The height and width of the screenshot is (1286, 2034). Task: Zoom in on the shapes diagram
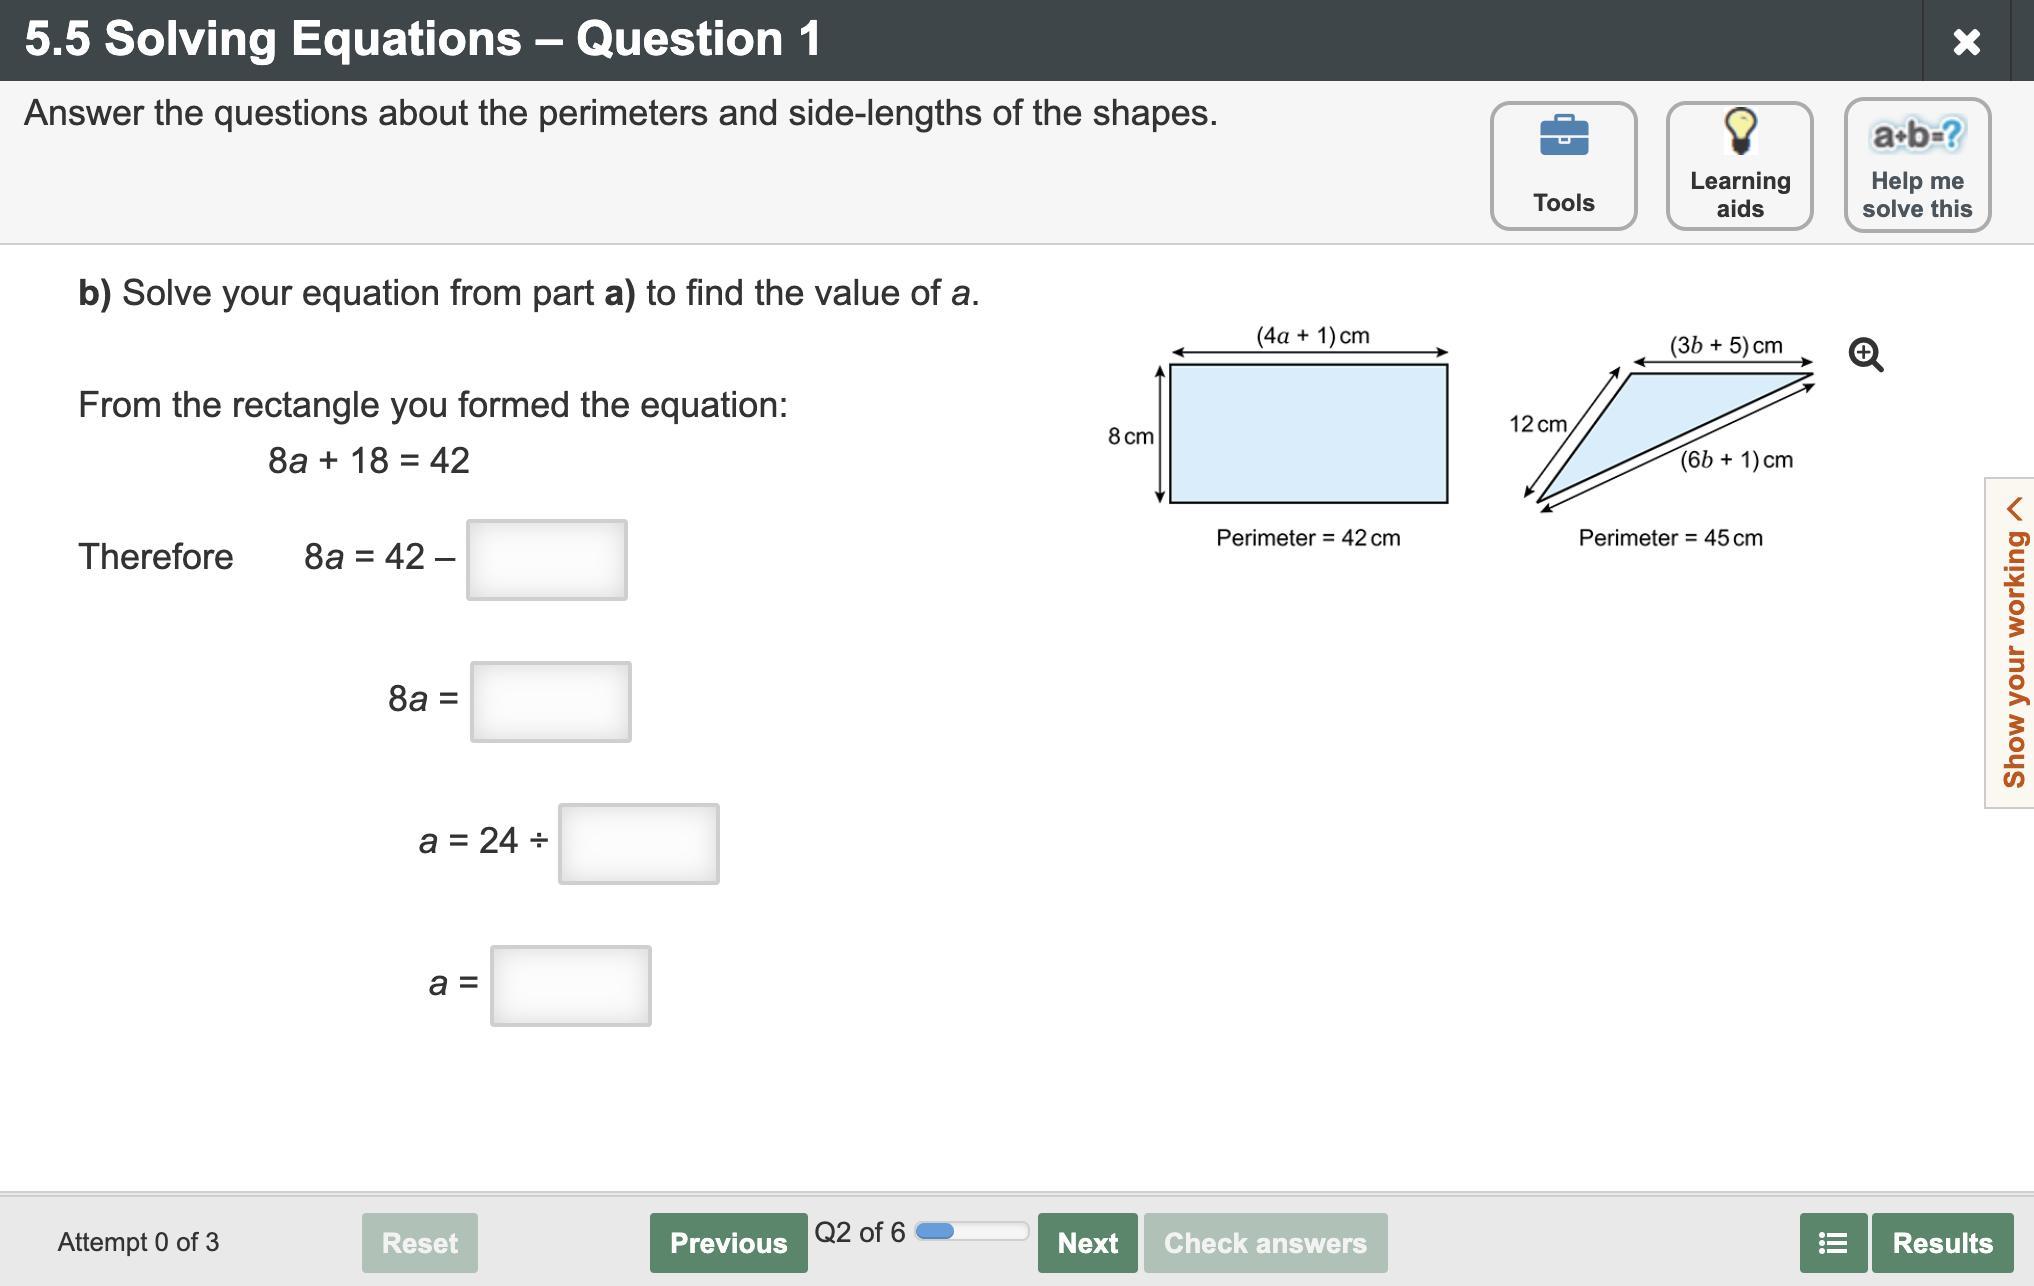(1865, 355)
